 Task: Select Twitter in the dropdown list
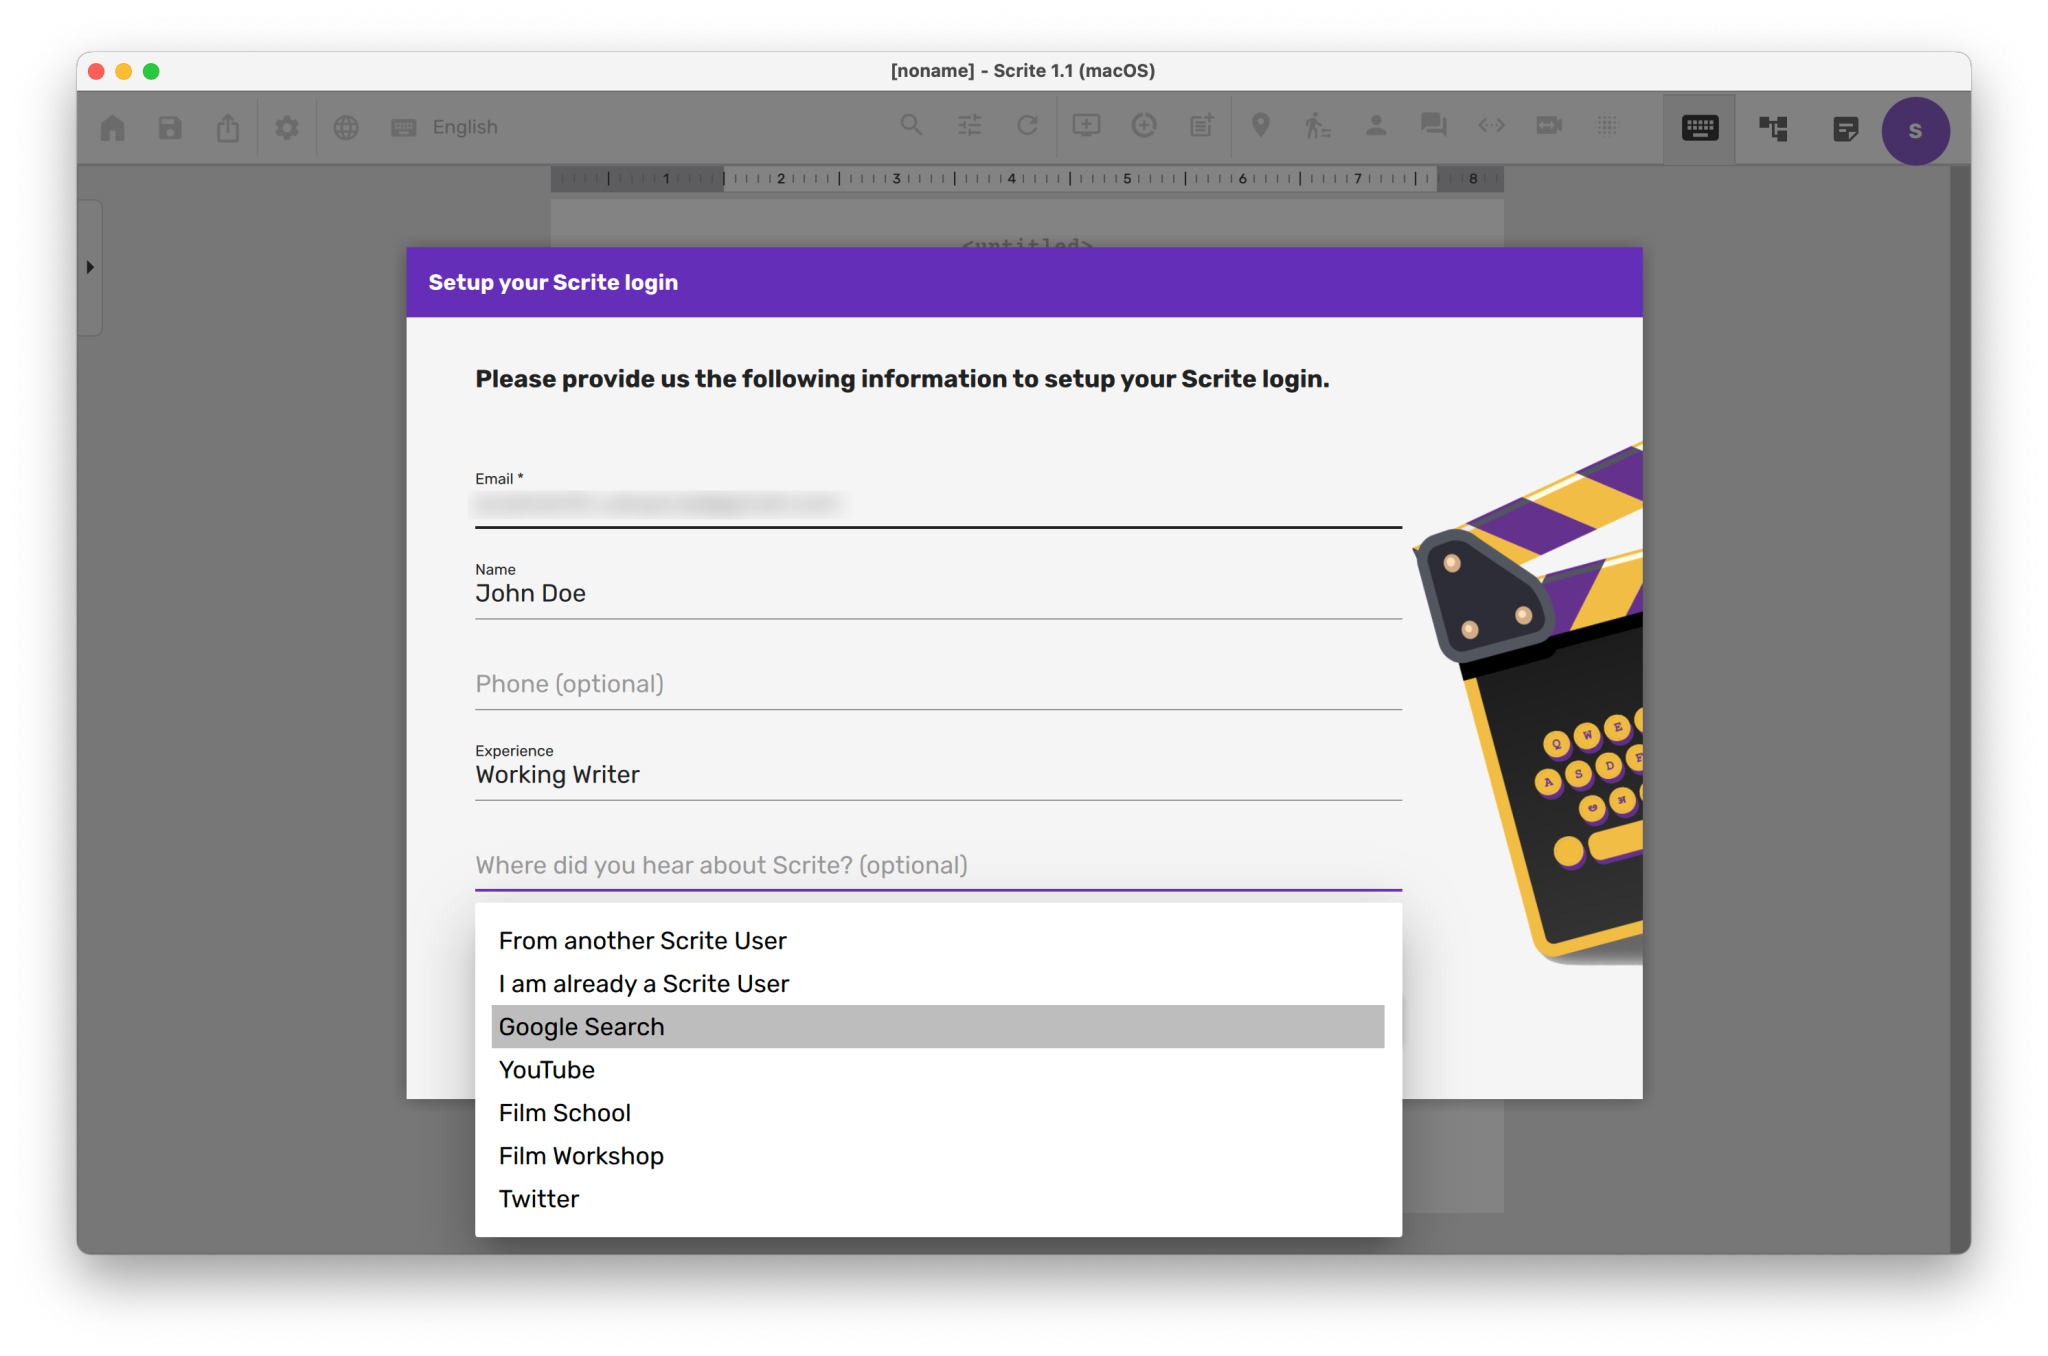click(539, 1199)
